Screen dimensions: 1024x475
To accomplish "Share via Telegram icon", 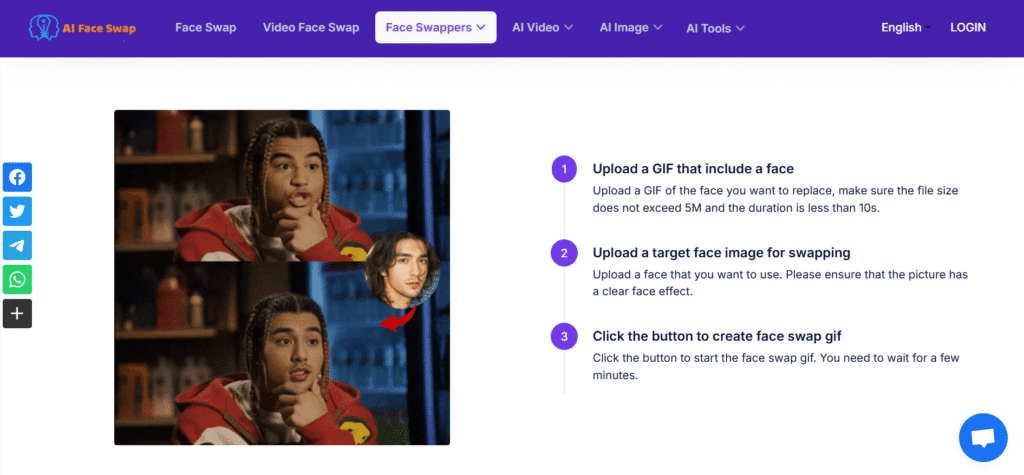I will (18, 245).
